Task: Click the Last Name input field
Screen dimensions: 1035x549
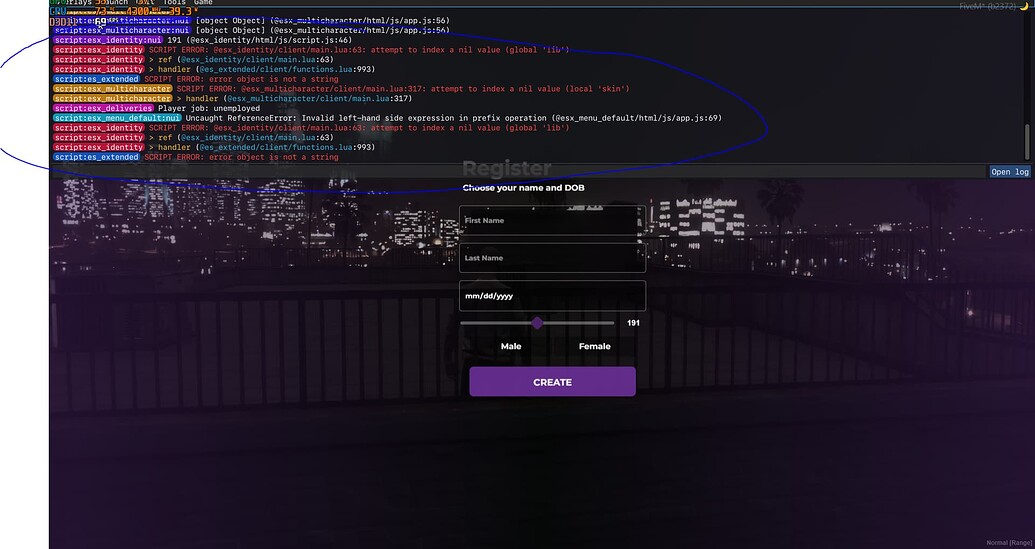Action: coord(552,258)
